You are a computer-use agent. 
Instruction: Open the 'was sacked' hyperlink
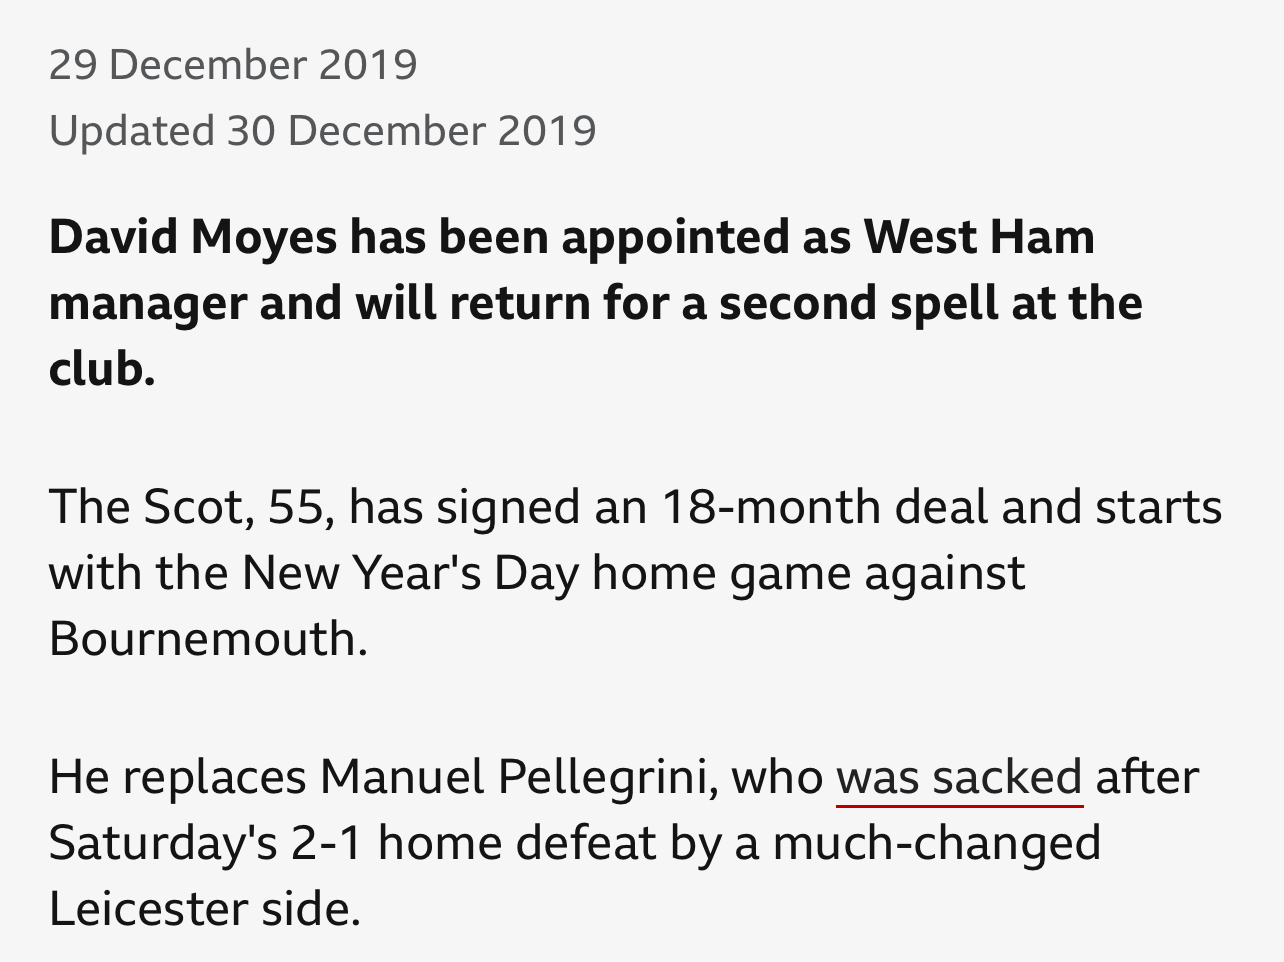[x=958, y=777]
